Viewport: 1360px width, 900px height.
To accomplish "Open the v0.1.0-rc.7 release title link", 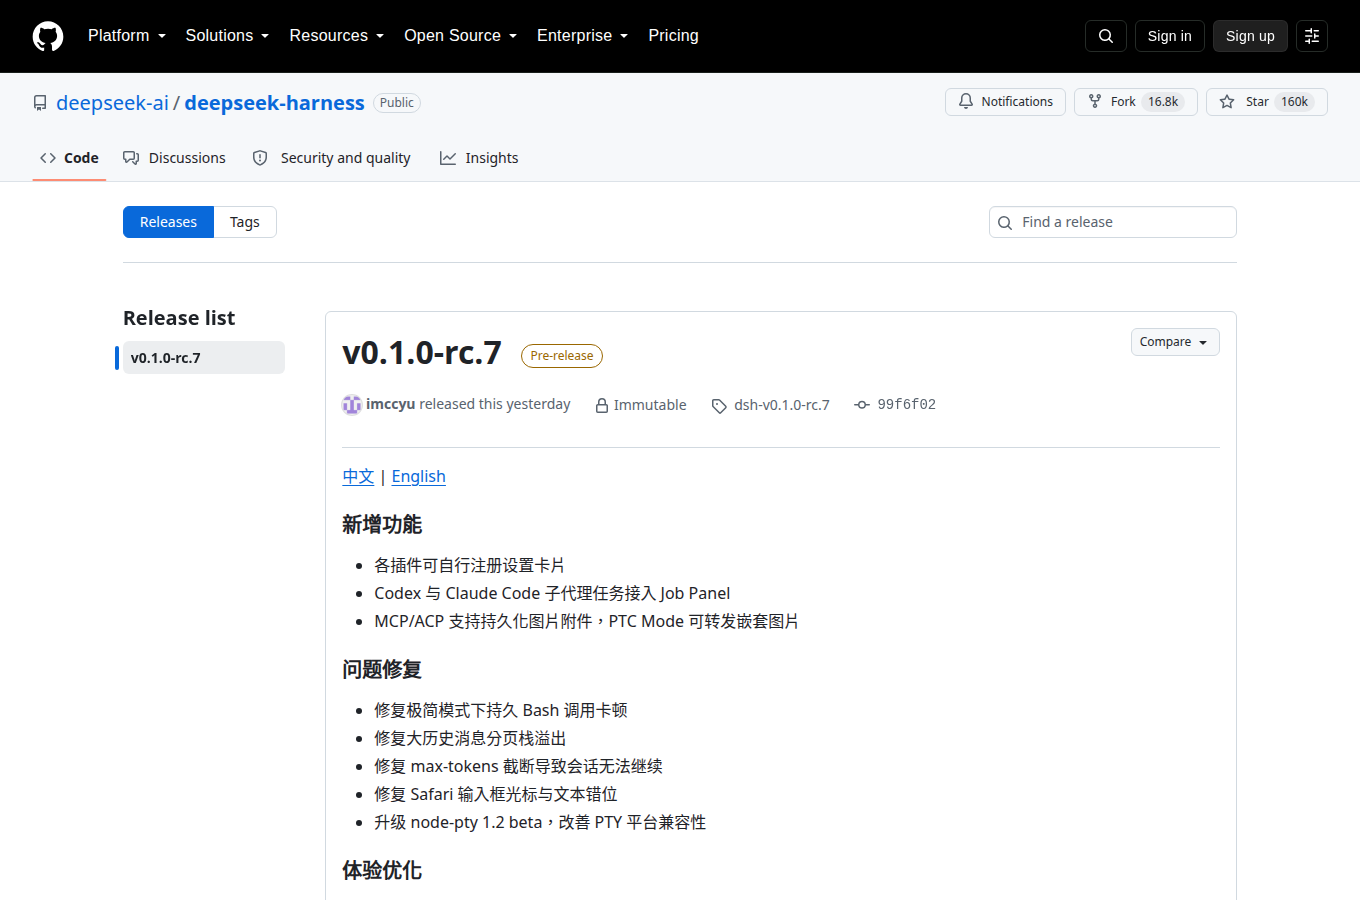I will click(422, 353).
